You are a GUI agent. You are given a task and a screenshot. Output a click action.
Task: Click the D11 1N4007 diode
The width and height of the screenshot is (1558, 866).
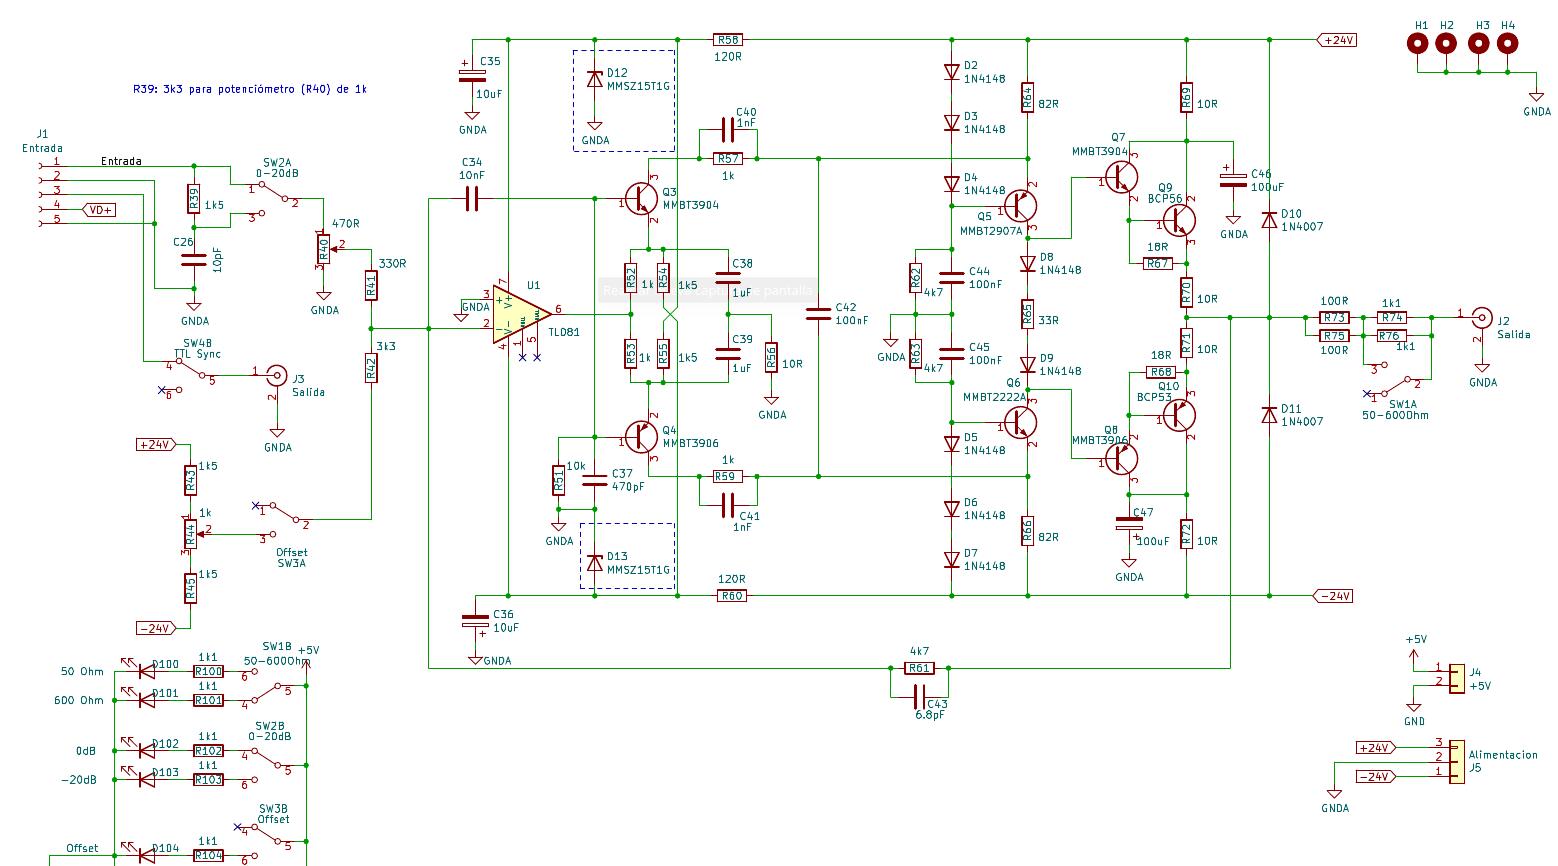point(1270,413)
